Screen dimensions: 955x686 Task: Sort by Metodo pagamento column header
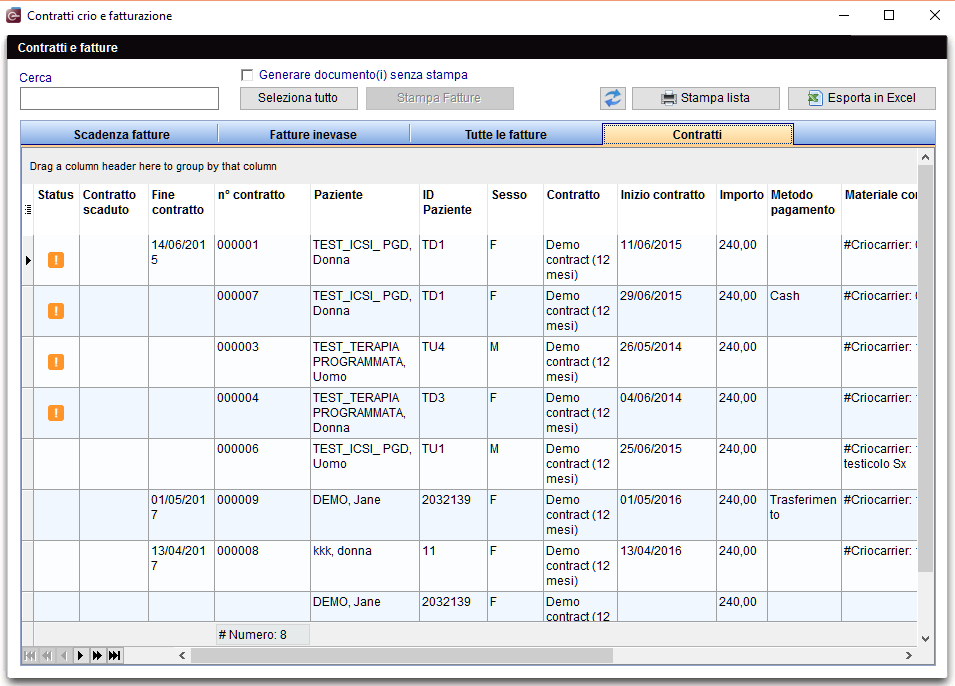point(804,210)
